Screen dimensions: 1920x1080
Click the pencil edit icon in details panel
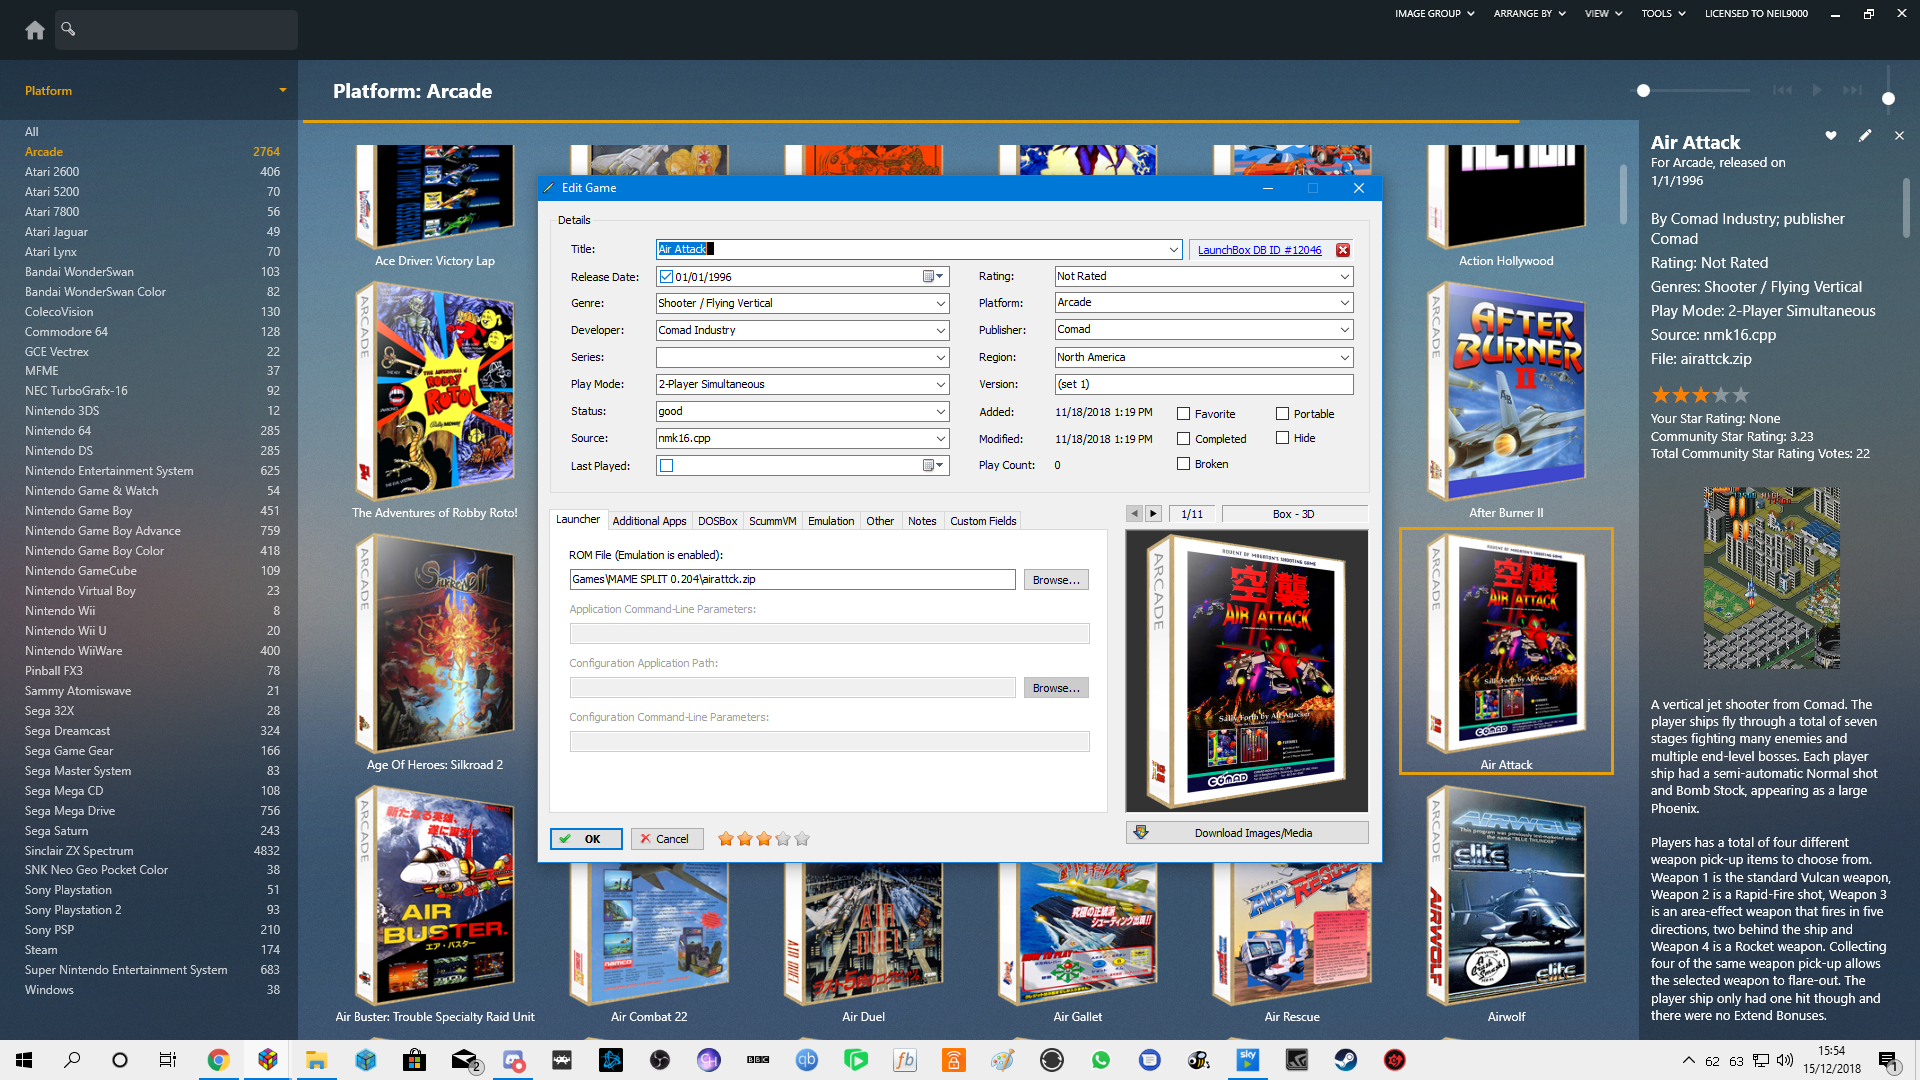(1865, 135)
